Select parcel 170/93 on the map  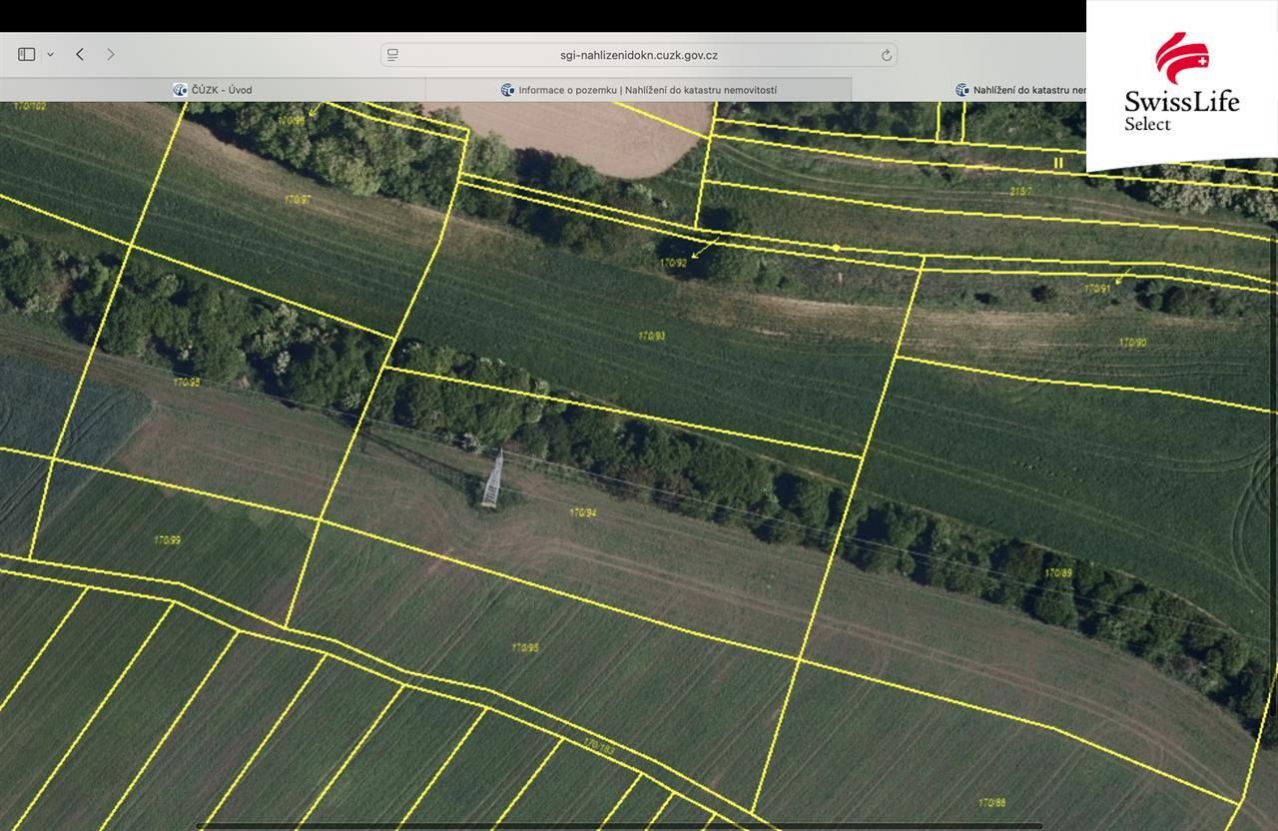[652, 336]
